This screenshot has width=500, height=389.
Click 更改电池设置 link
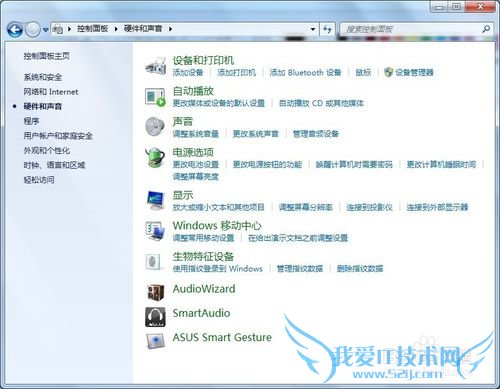(x=196, y=164)
